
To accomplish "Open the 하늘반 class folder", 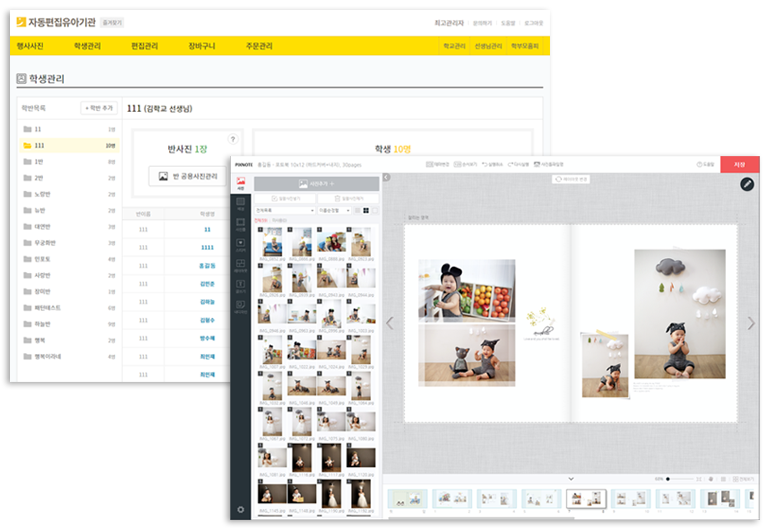I will pyautogui.click(x=69, y=324).
